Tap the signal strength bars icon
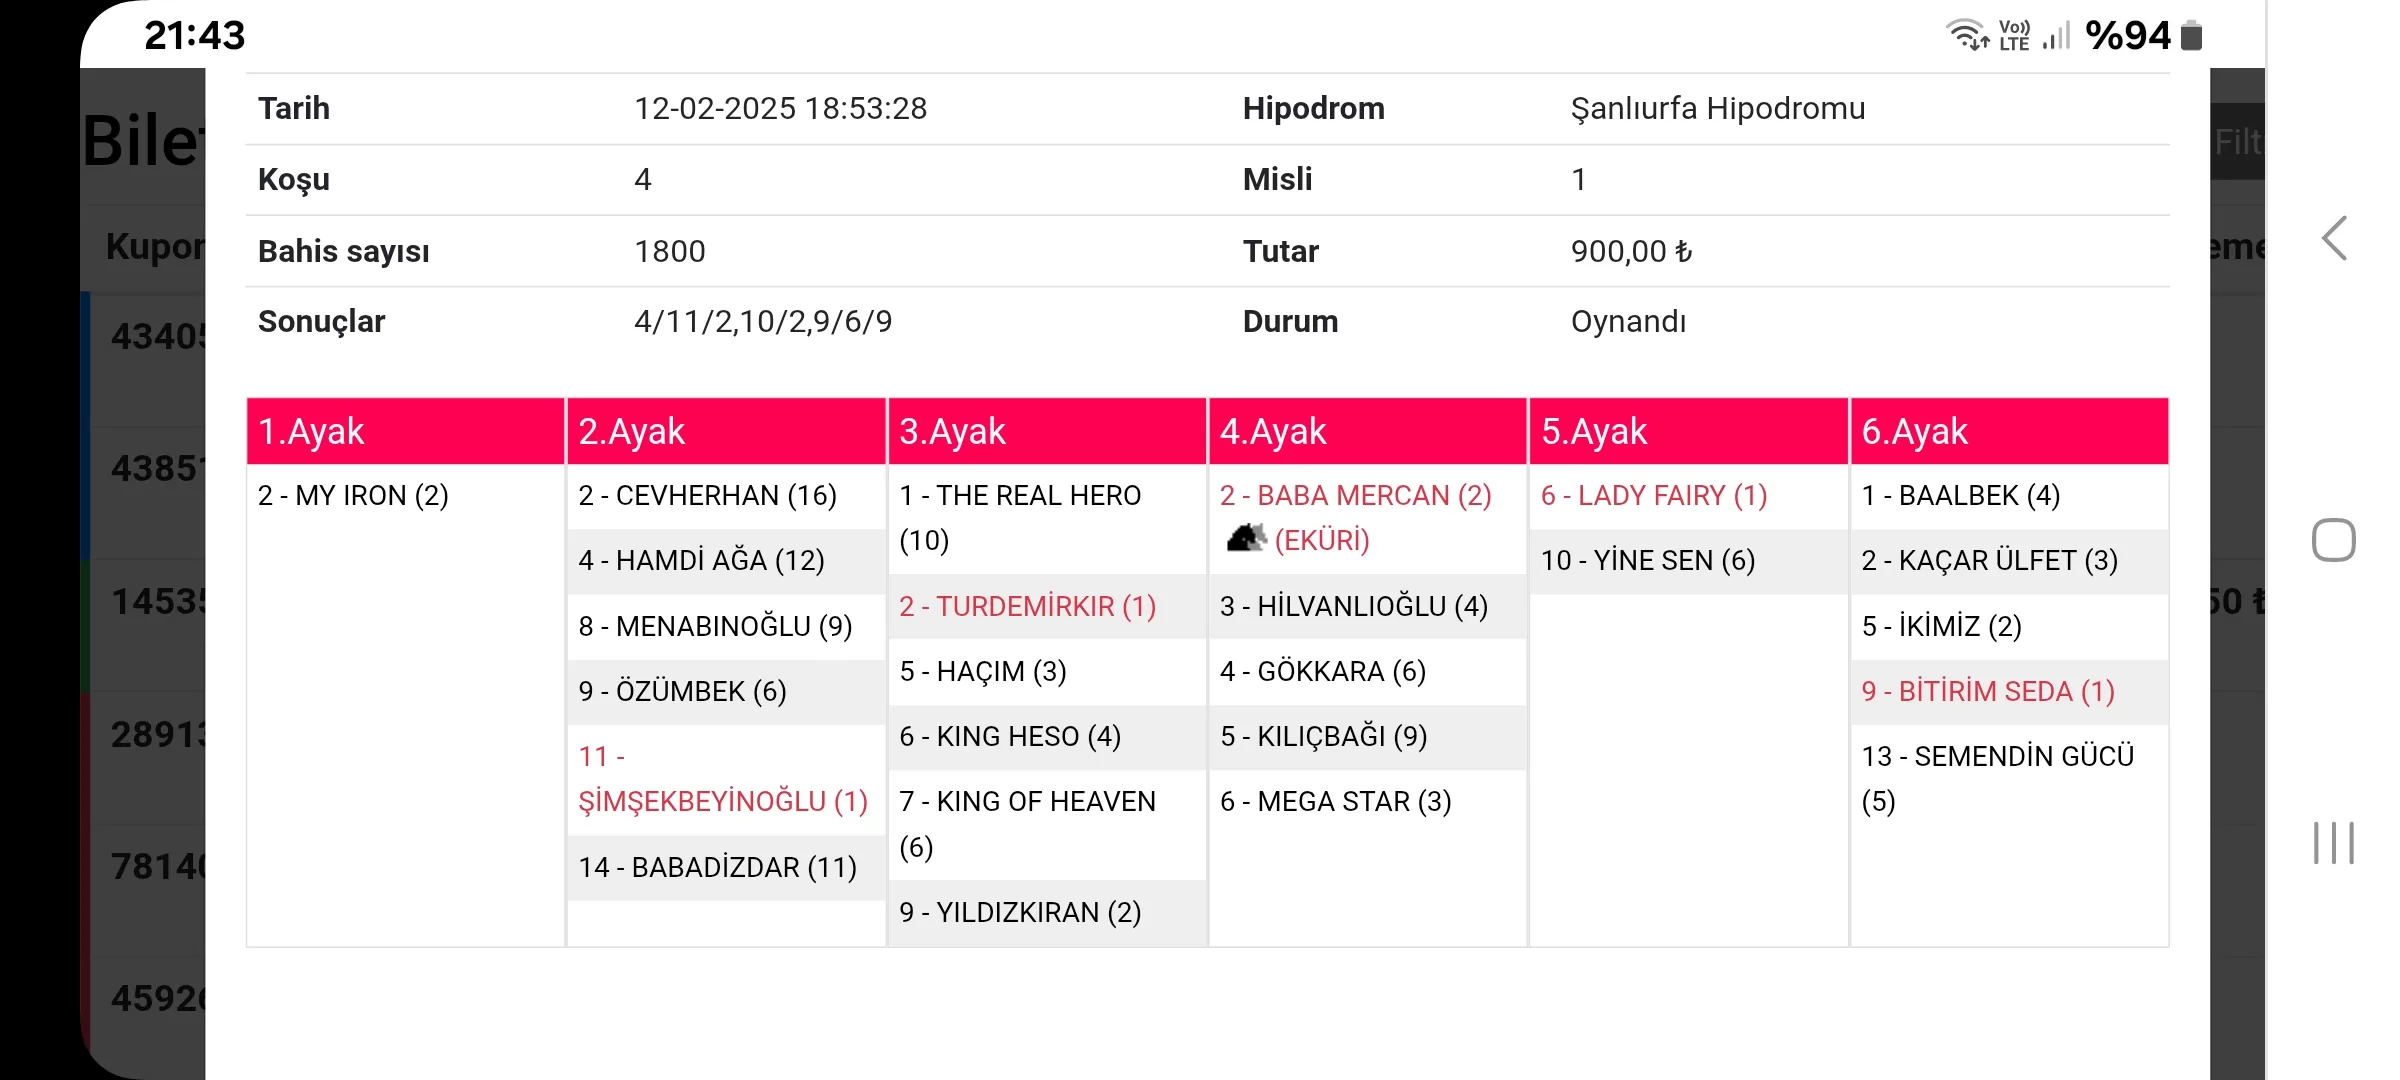 click(2056, 37)
